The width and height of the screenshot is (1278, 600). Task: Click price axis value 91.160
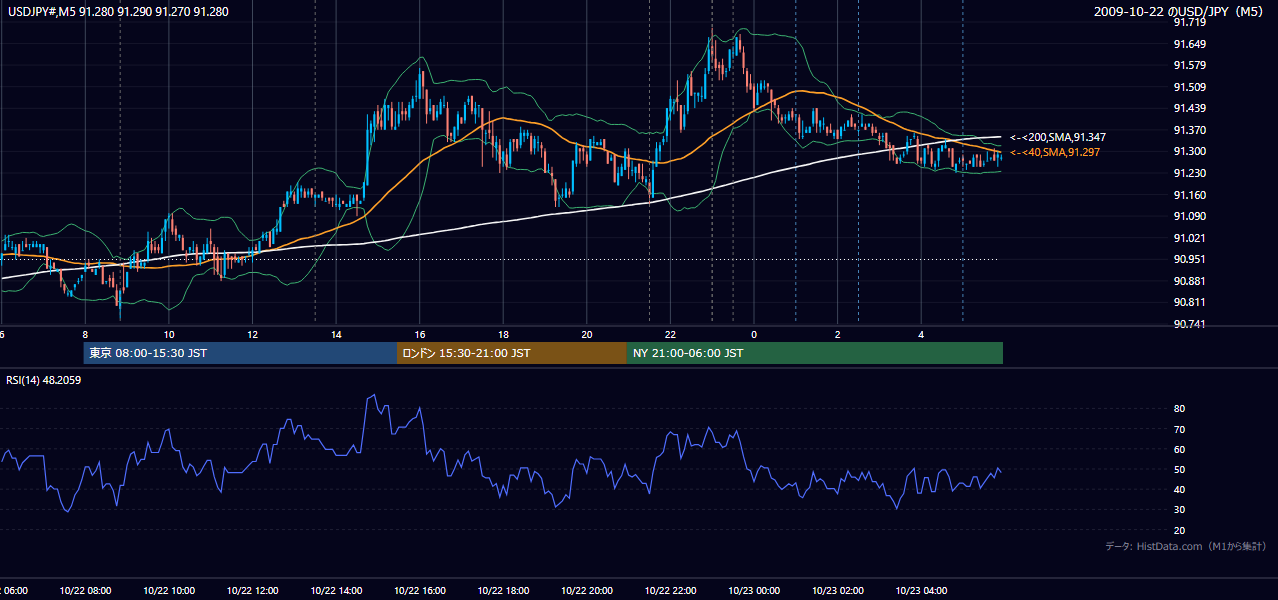(x=1190, y=195)
